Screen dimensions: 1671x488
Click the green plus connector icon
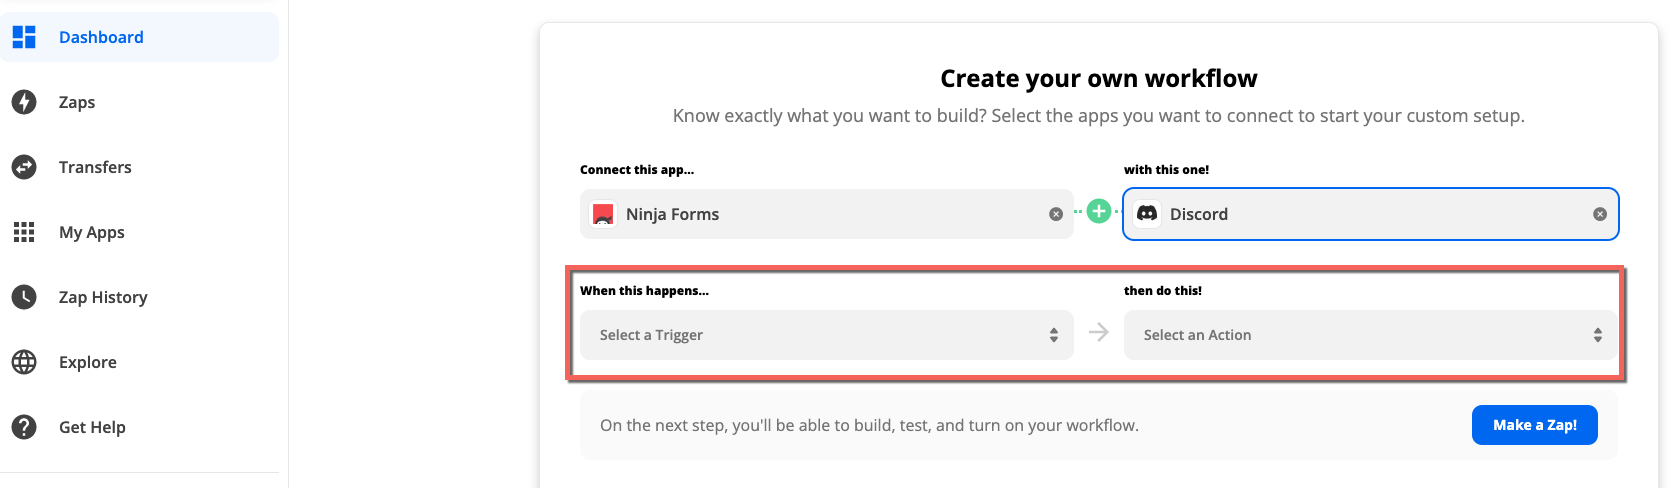pos(1099,211)
